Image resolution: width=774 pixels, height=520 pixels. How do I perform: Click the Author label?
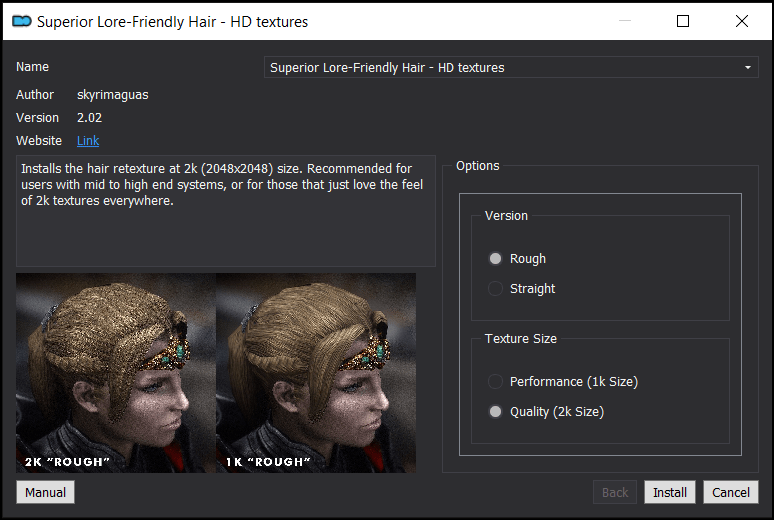point(35,95)
